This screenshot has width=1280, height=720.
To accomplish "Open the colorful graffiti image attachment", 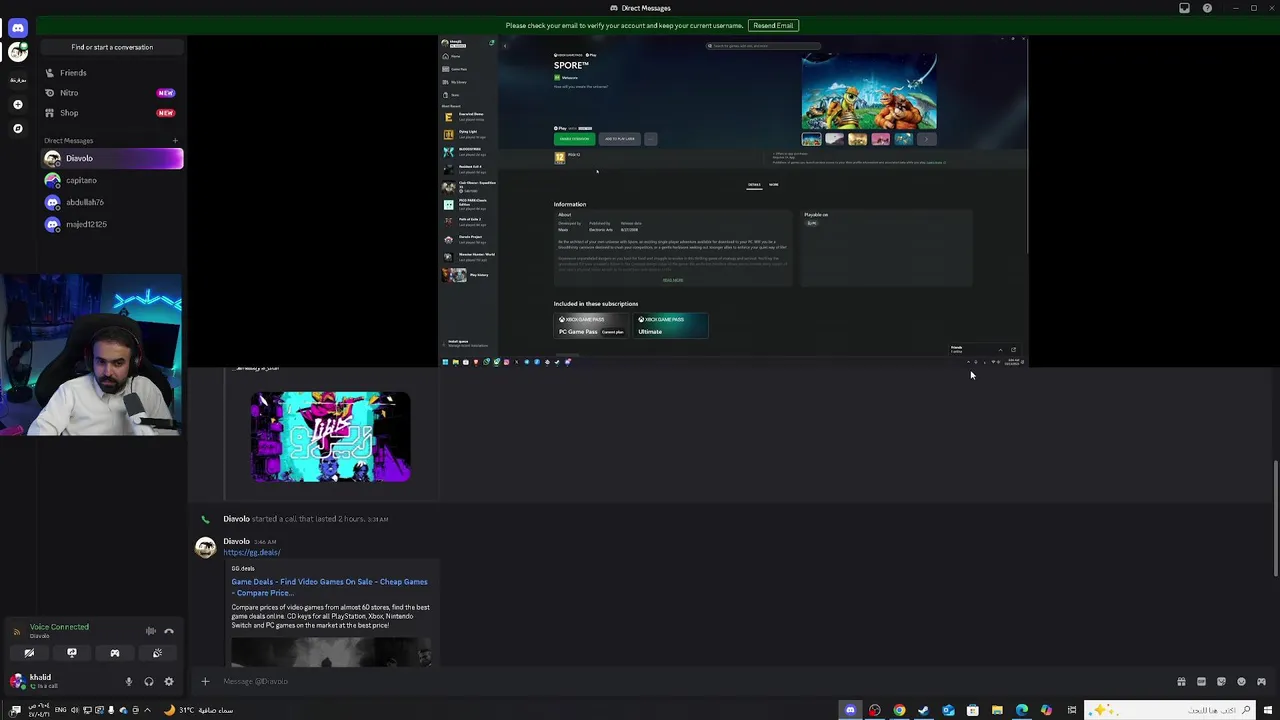I will (x=331, y=437).
